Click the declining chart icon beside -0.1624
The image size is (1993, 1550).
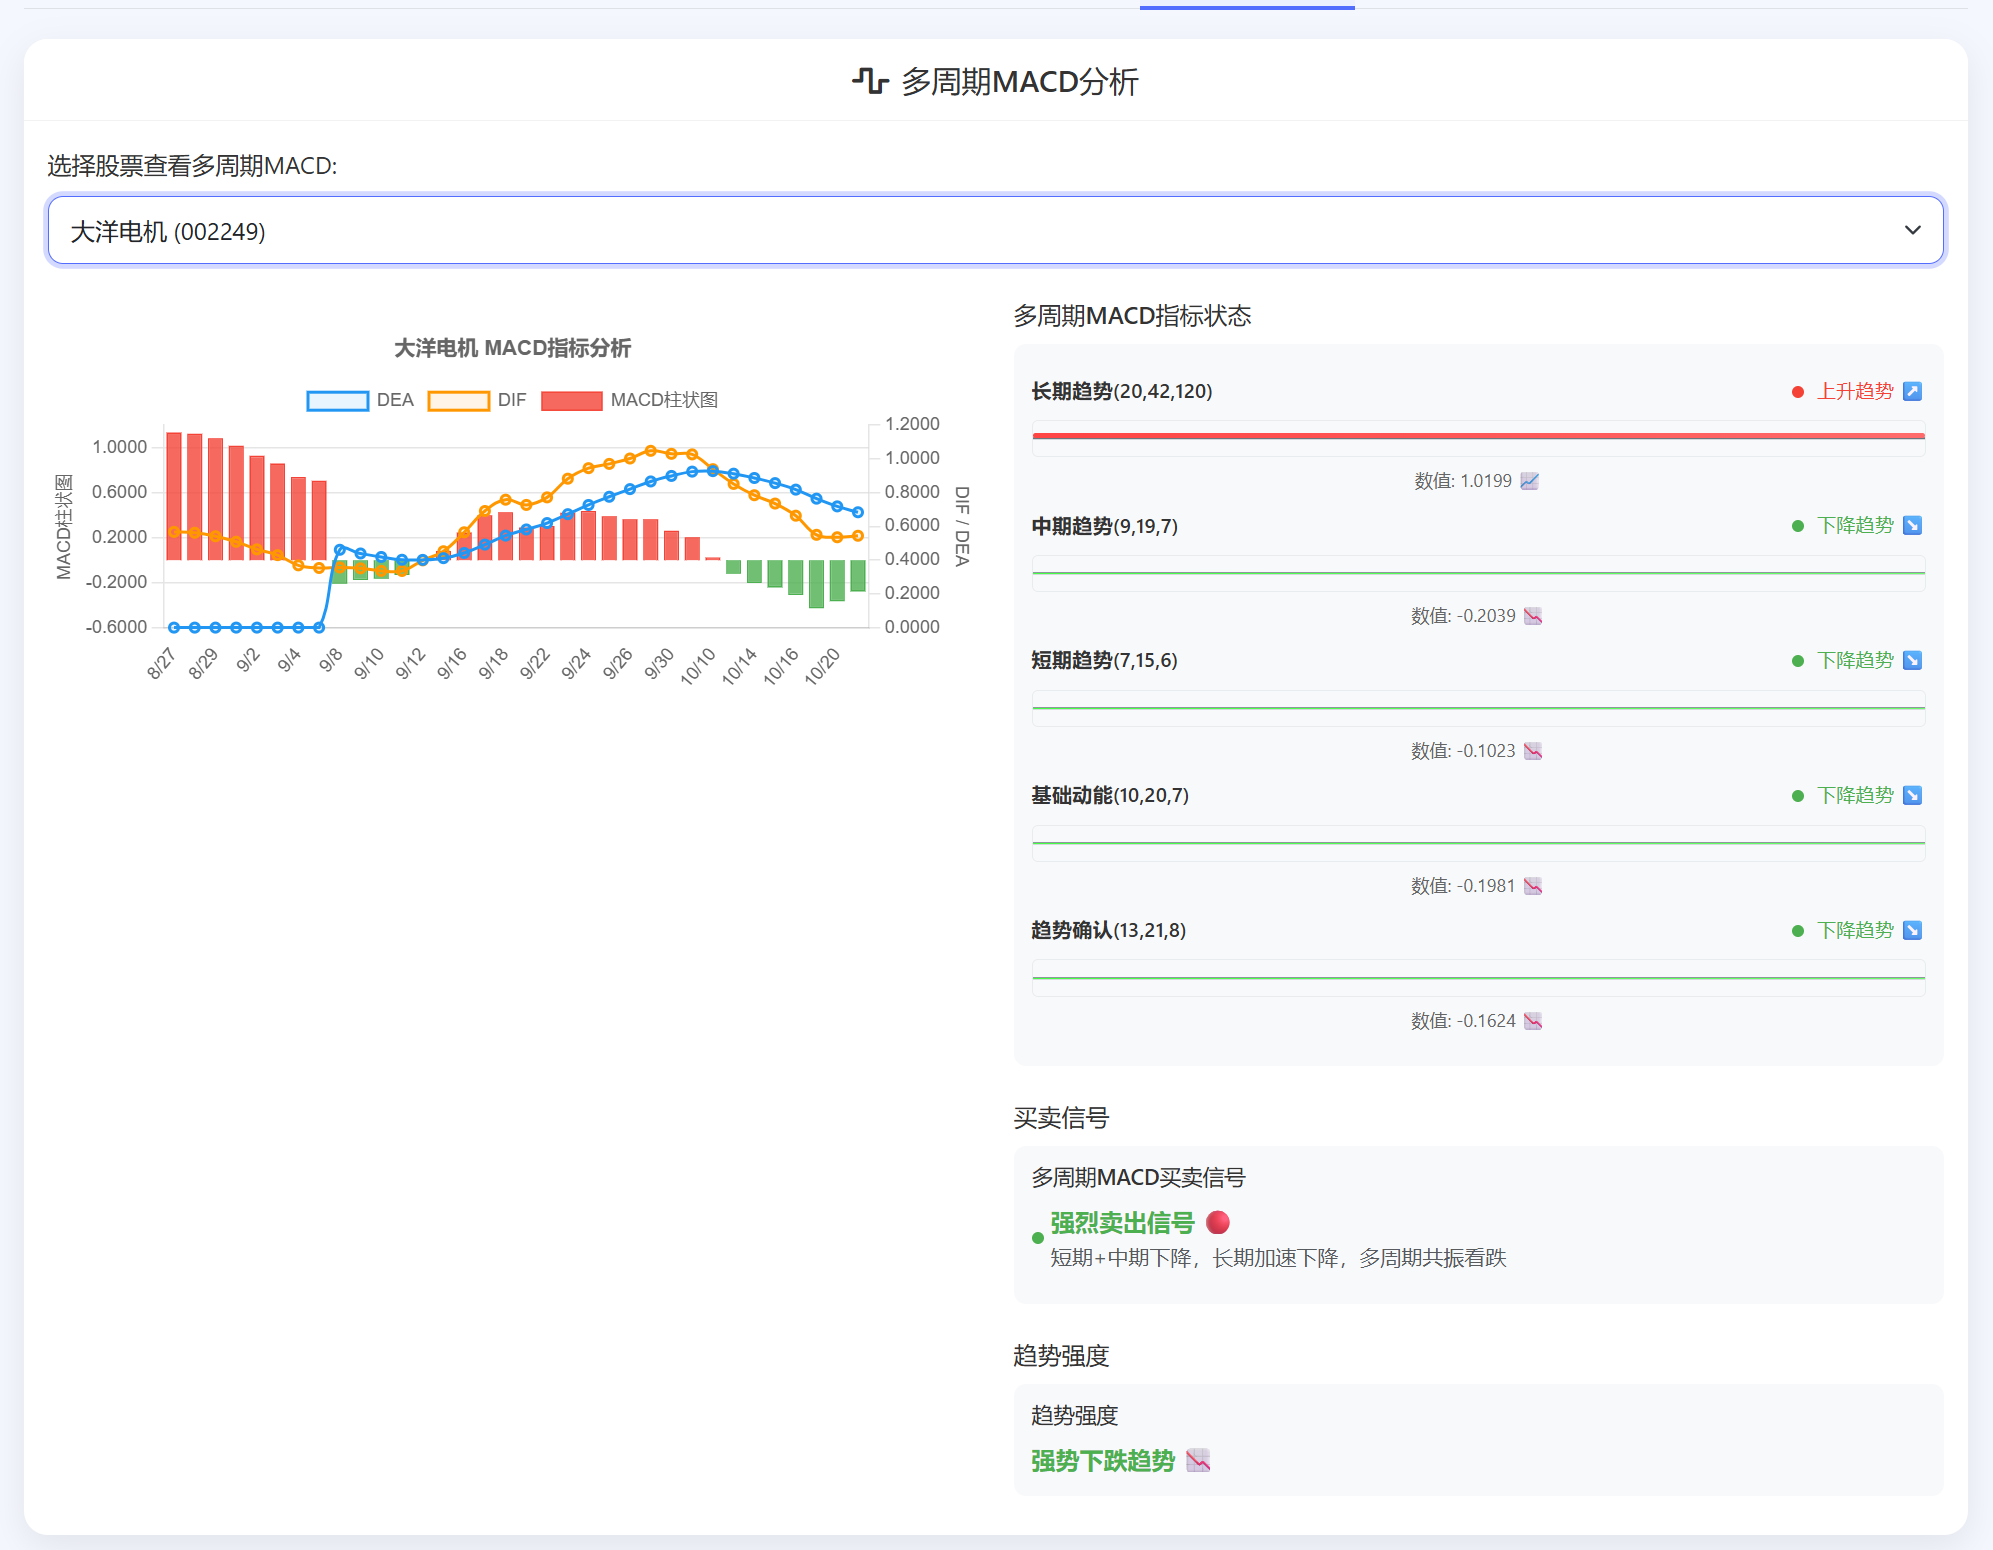1533,1021
